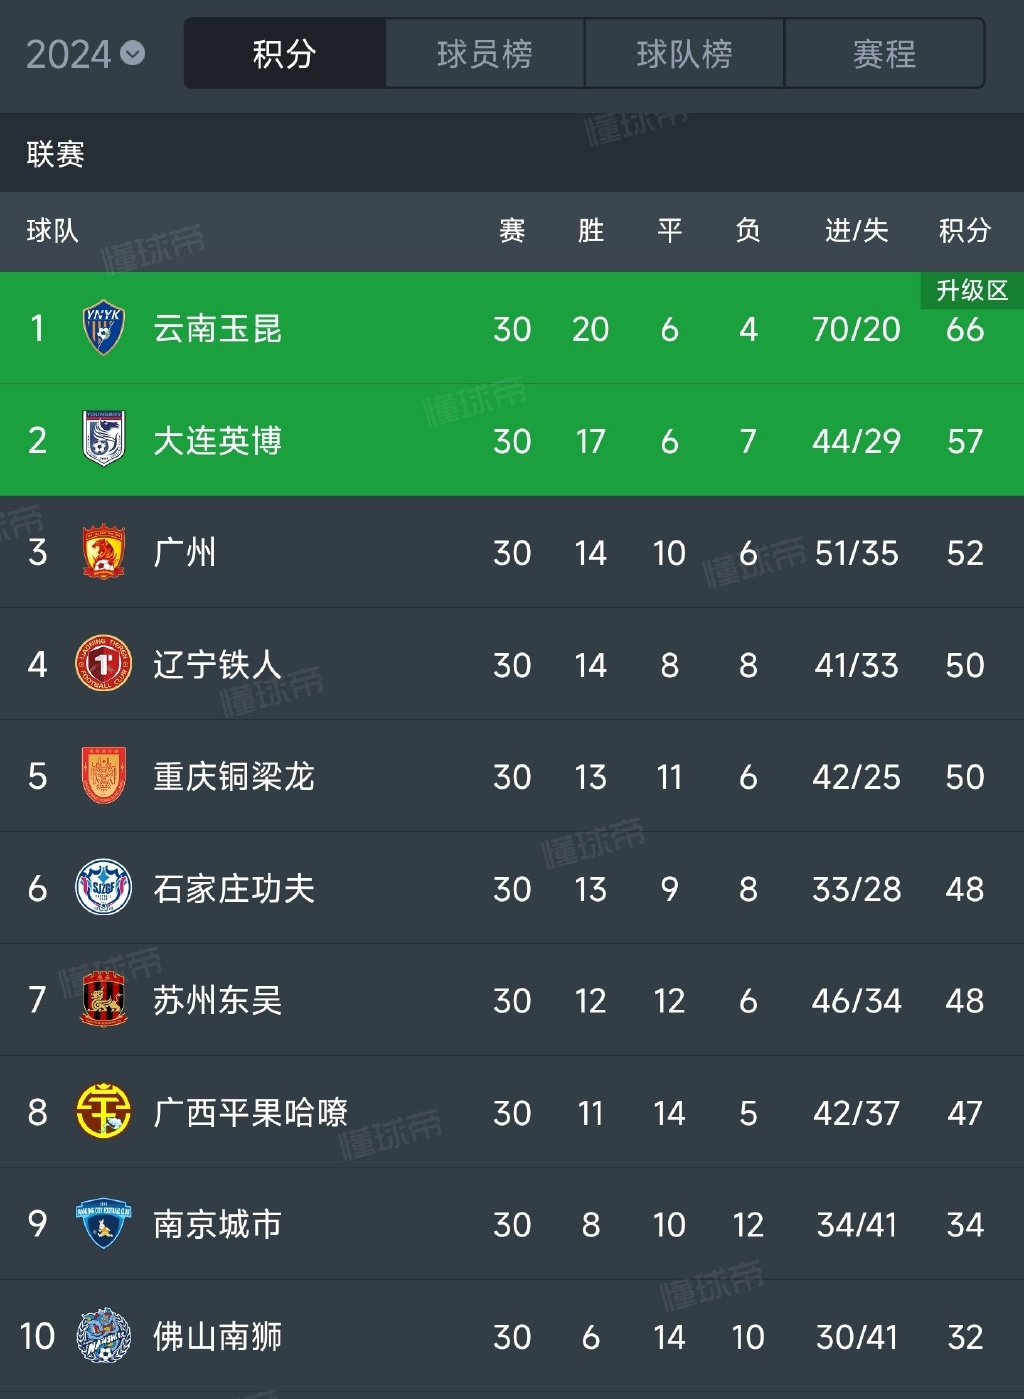Image resolution: width=1024 pixels, height=1399 pixels.
Task: Click the 辽宁铁人 round emblem
Action: pos(103,664)
